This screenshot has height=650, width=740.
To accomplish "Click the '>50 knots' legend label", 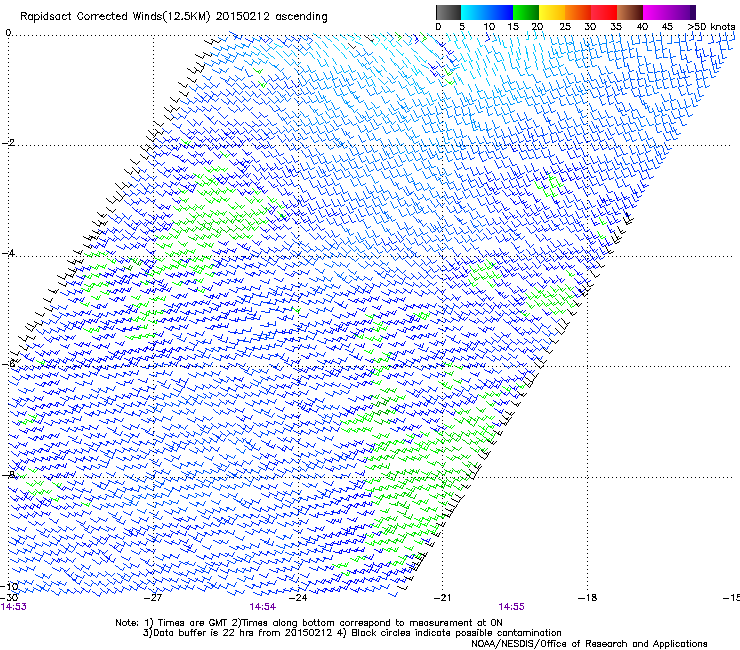I will pos(711,27).
